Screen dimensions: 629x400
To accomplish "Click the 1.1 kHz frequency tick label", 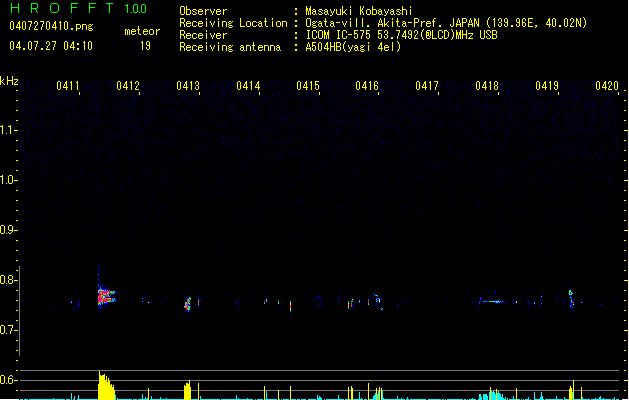I will (7, 130).
